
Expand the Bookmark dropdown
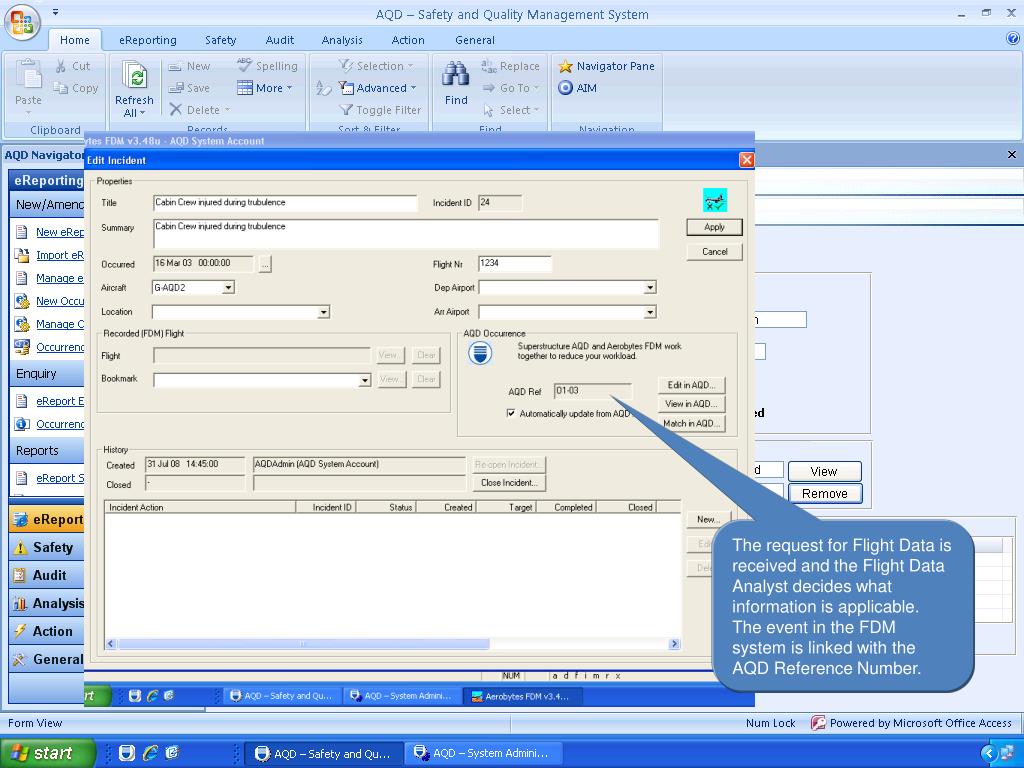(x=365, y=380)
